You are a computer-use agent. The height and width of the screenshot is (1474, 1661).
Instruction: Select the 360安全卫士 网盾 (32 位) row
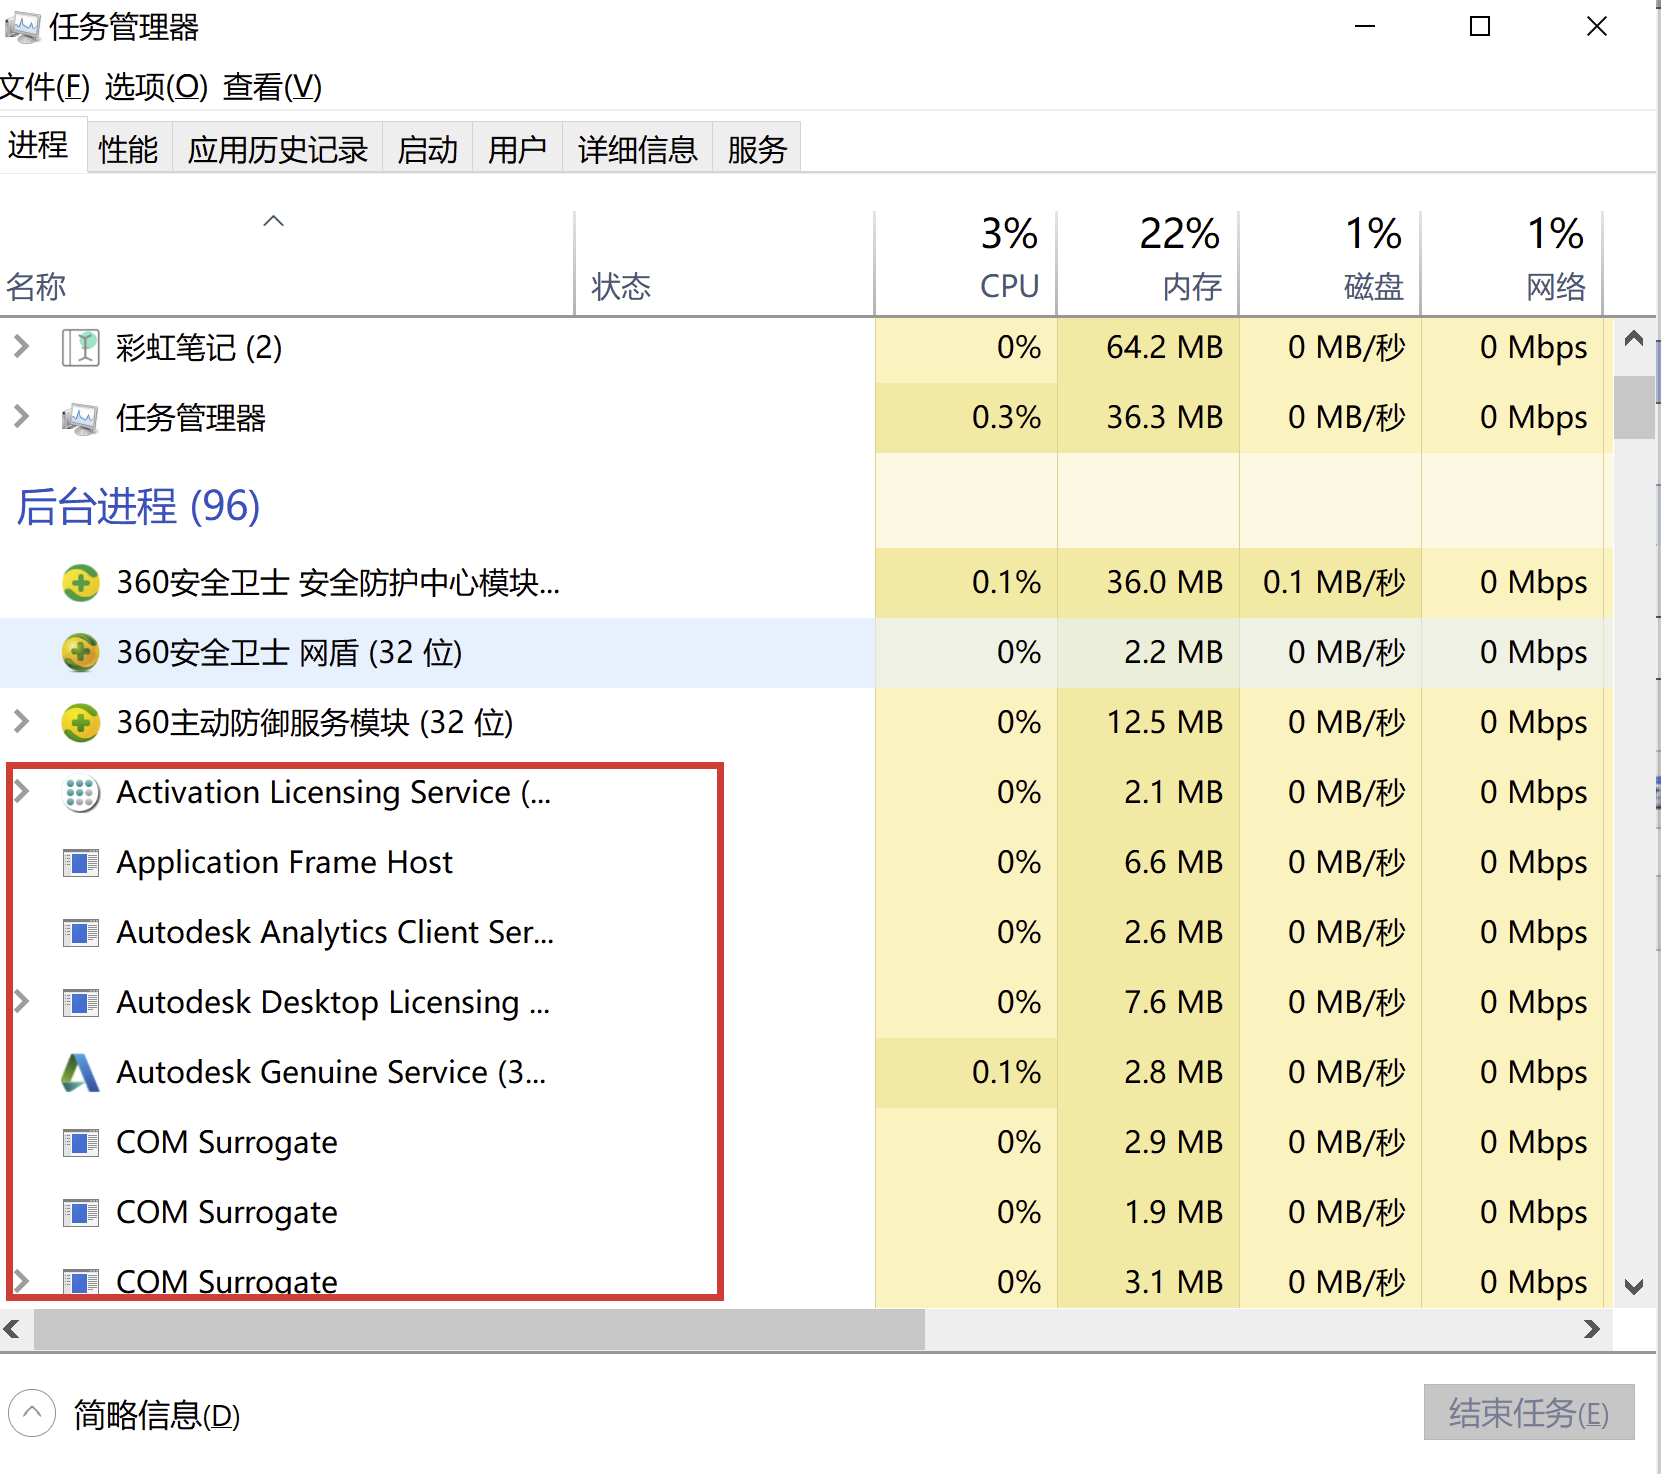(806, 652)
